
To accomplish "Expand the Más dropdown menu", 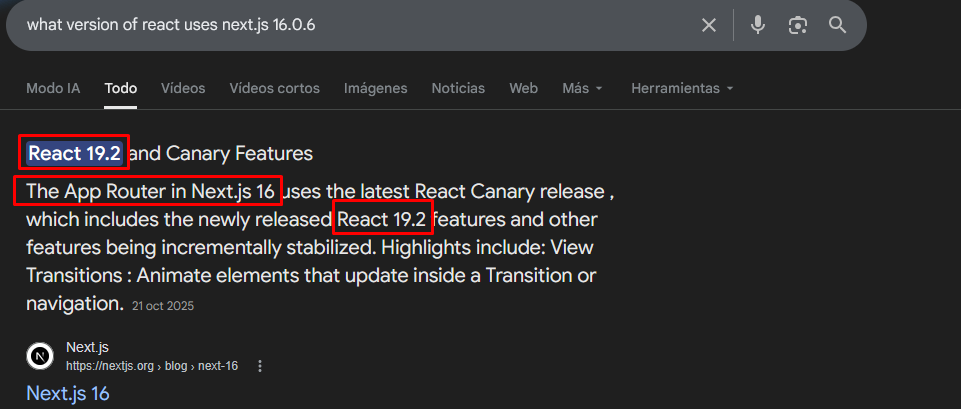I will coord(582,88).
